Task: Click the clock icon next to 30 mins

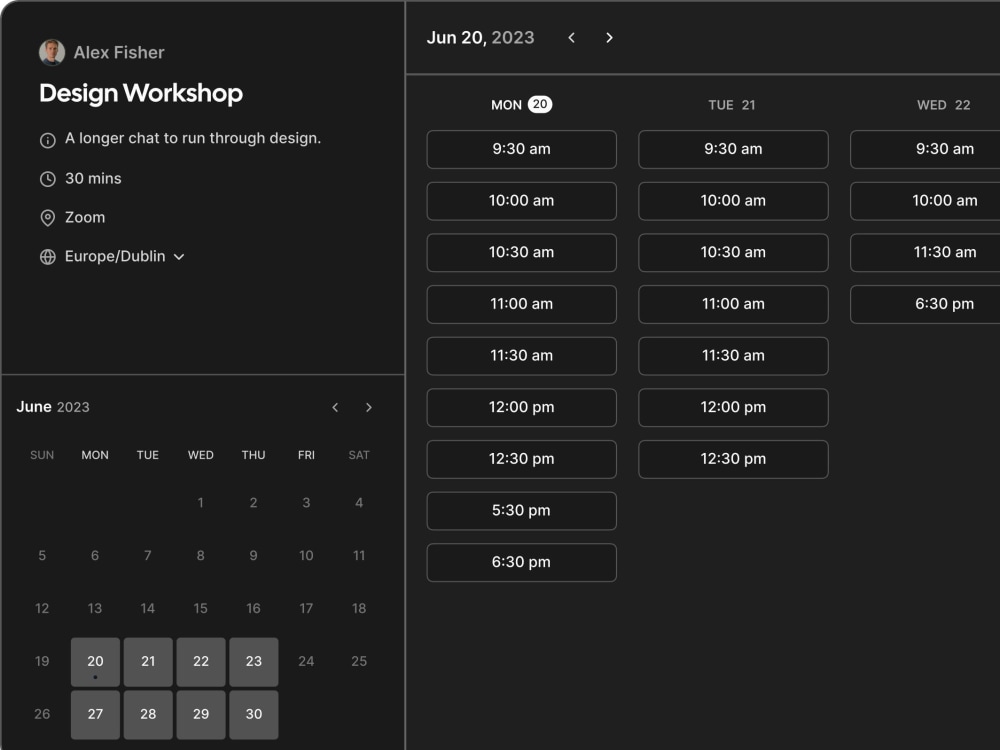Action: pyautogui.click(x=48, y=179)
